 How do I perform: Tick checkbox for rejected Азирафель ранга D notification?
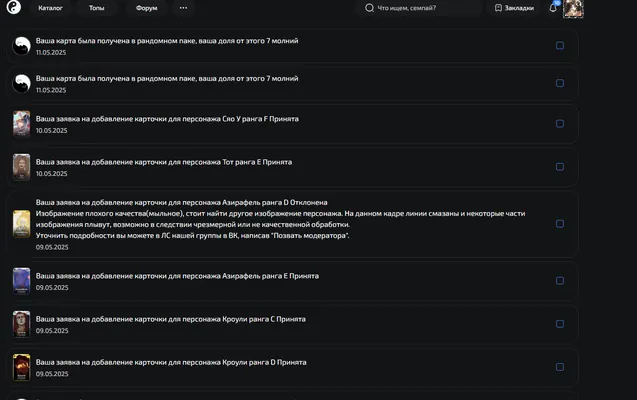(x=560, y=224)
